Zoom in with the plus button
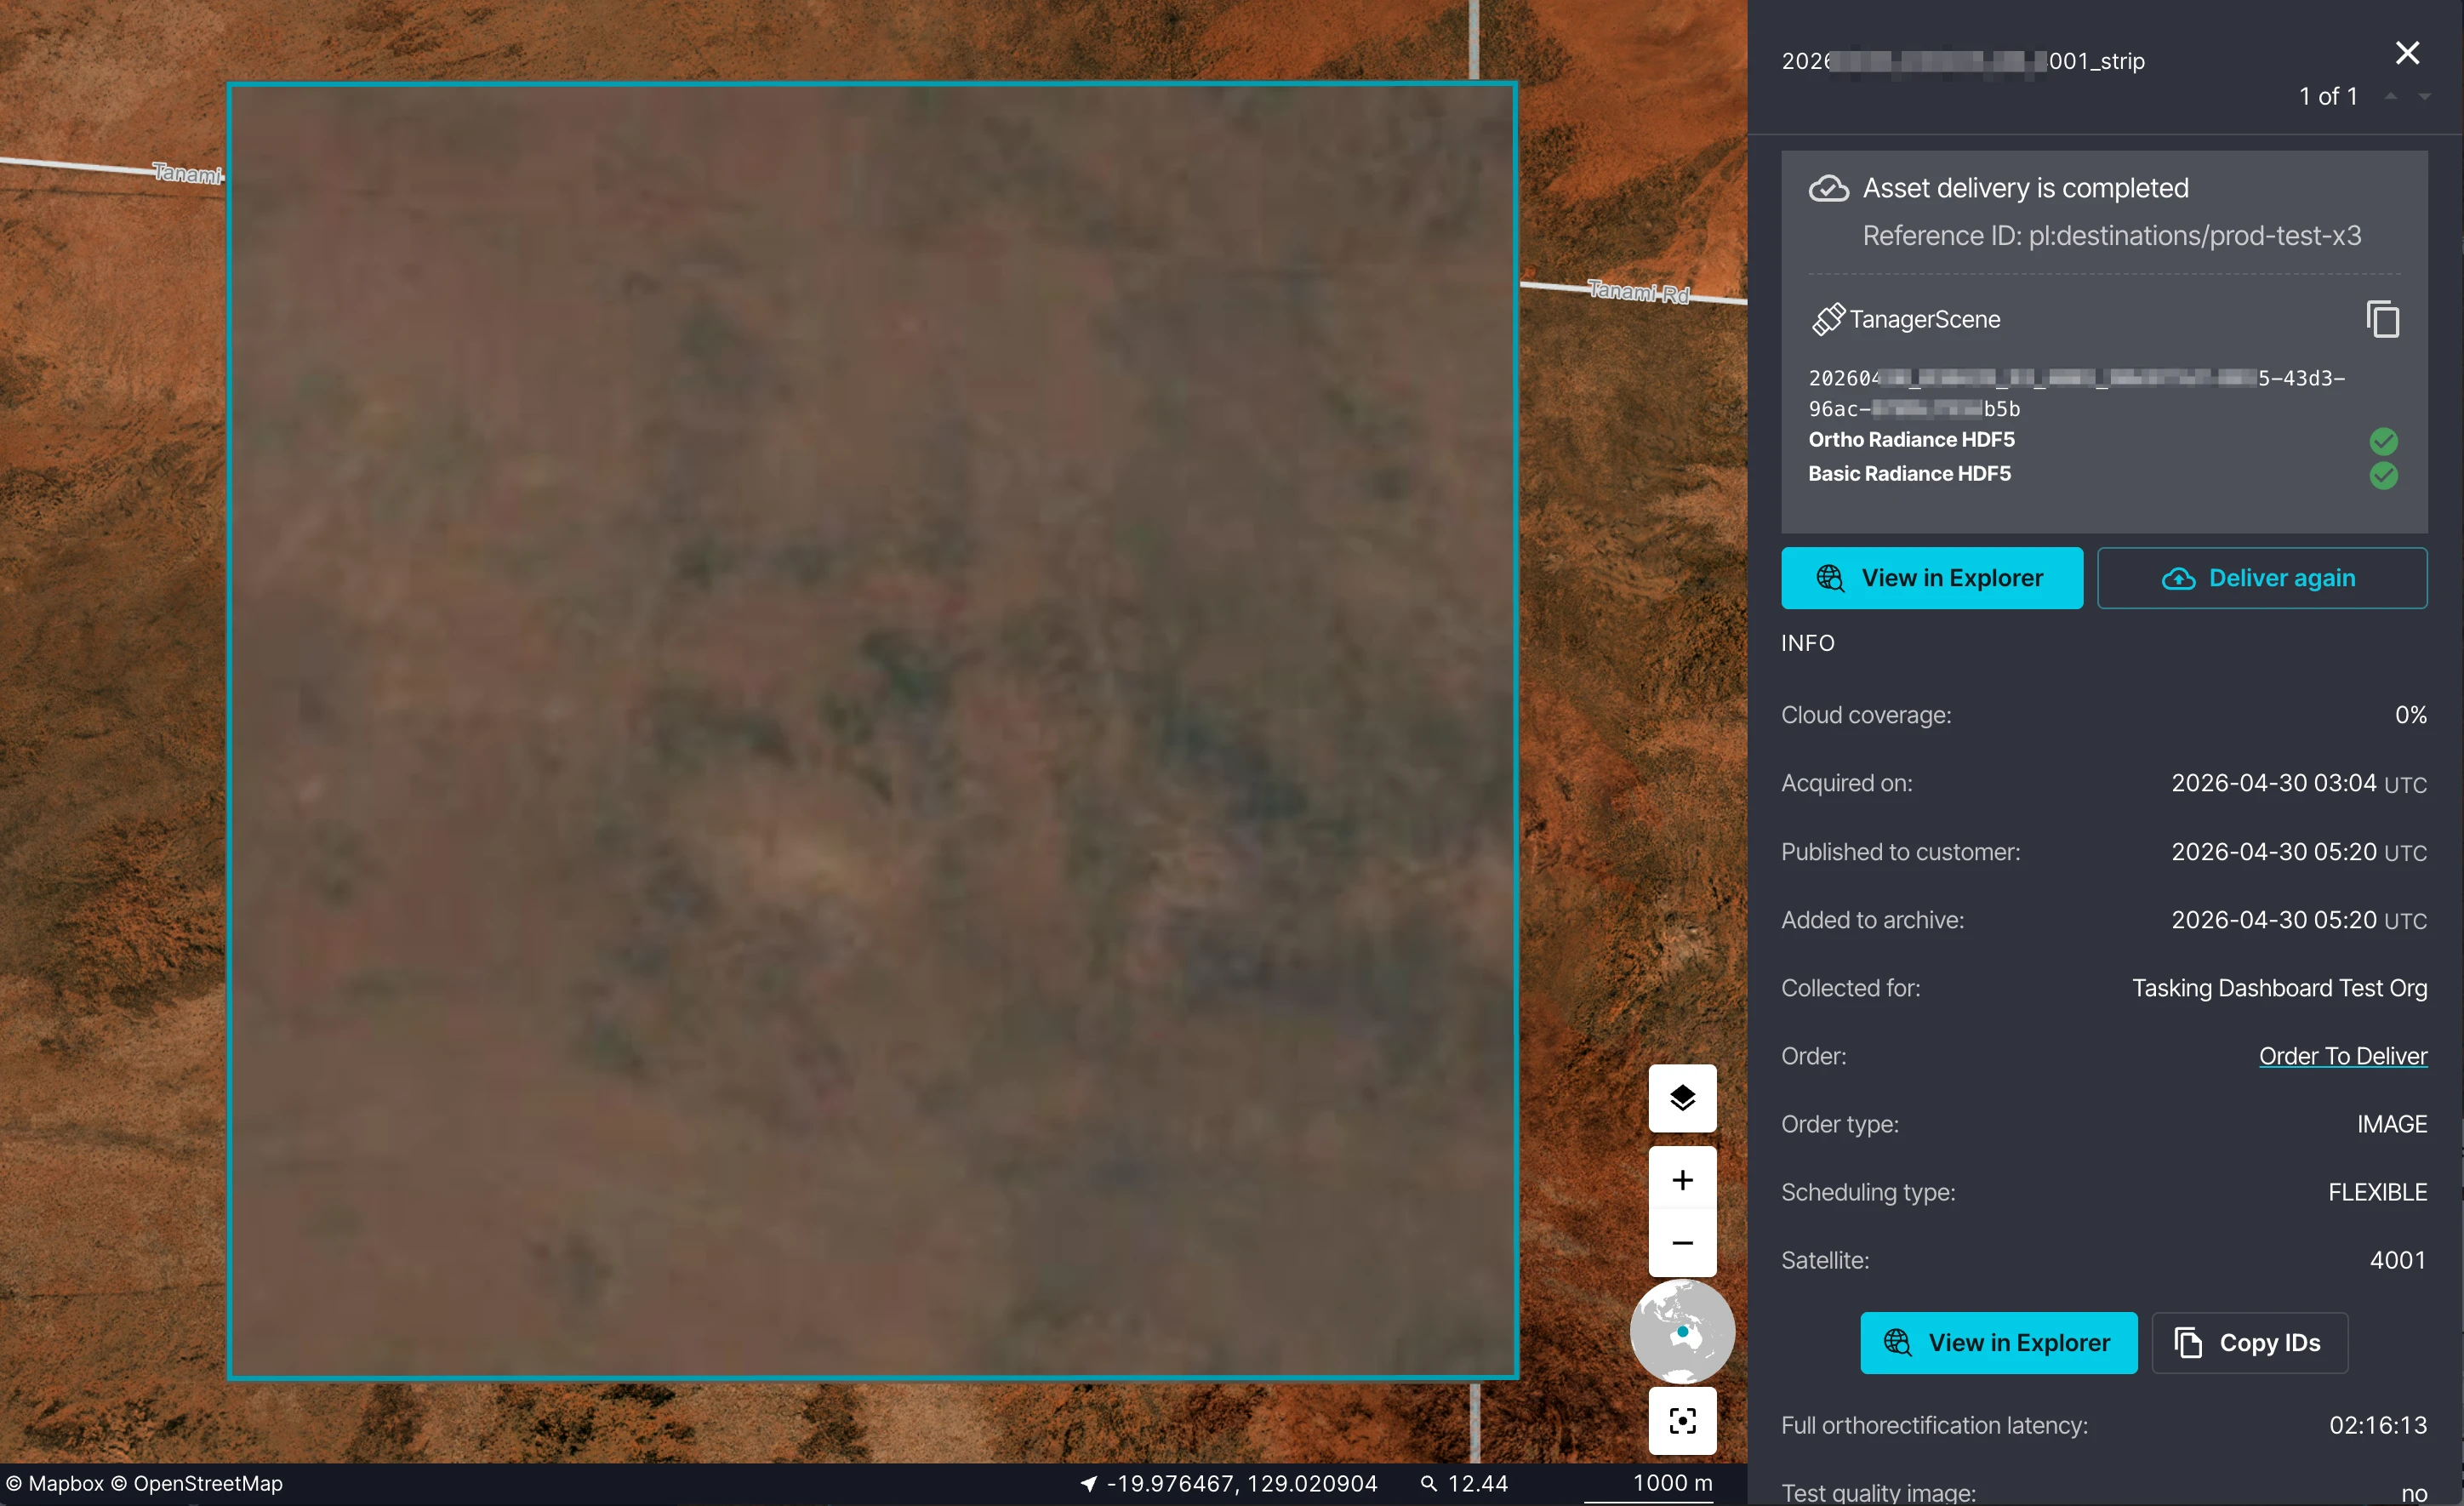Screen dimensions: 2464x1506 (x=1682, y=1180)
